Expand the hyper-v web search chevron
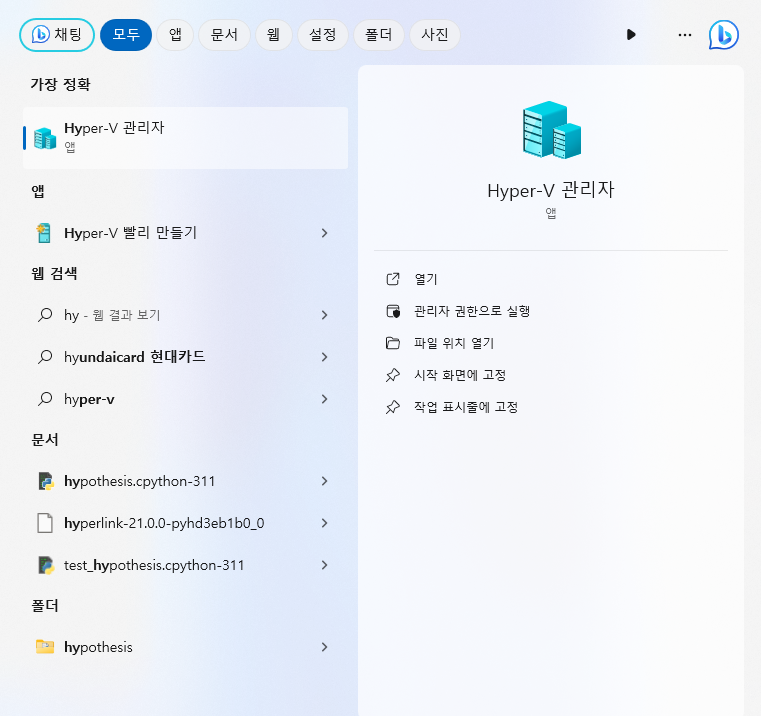The width and height of the screenshot is (761, 716). click(324, 399)
